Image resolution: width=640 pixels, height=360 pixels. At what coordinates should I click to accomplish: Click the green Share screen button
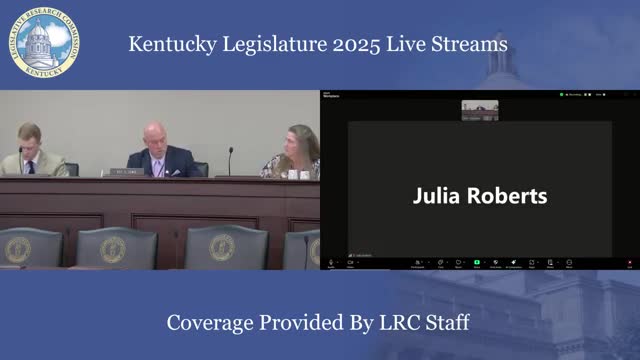477,262
